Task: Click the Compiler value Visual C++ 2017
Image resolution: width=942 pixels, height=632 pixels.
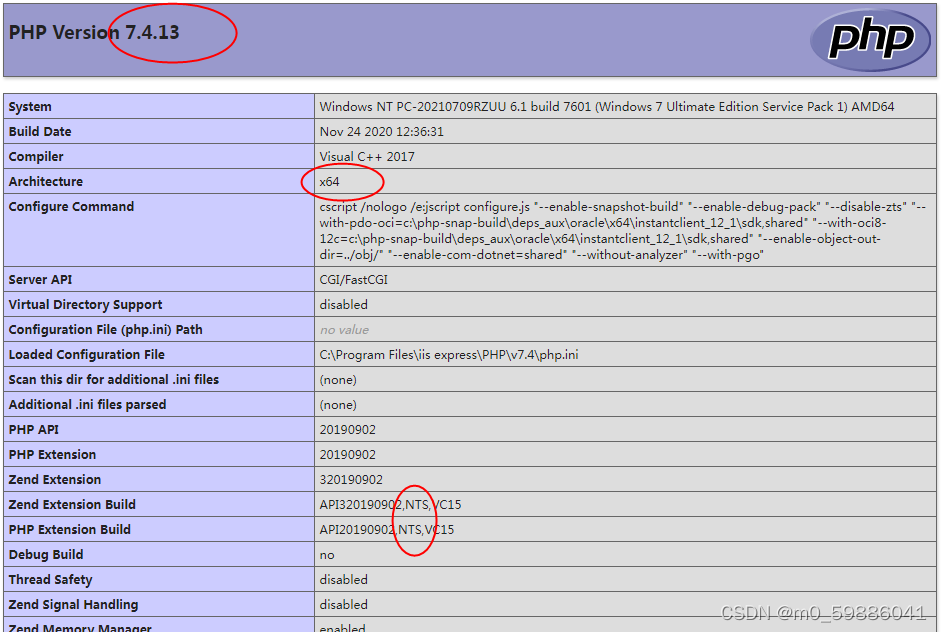Action: coord(367,156)
